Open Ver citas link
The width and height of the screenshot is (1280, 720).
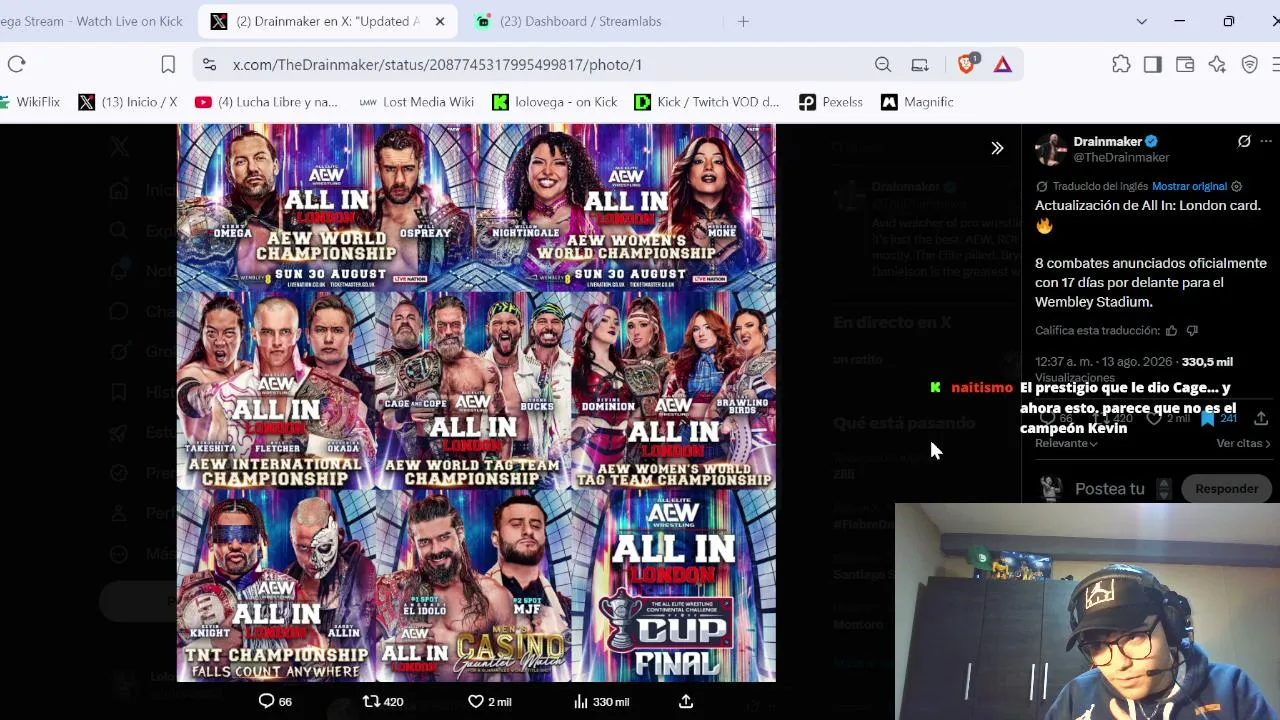point(1243,443)
